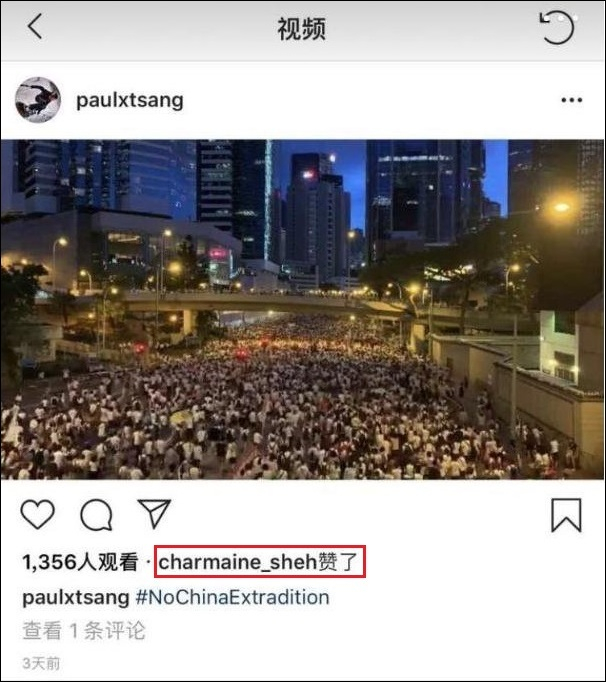This screenshot has height=682, width=606.
Task: Tap the 赞了 liked-by text
Action: click(x=338, y=562)
